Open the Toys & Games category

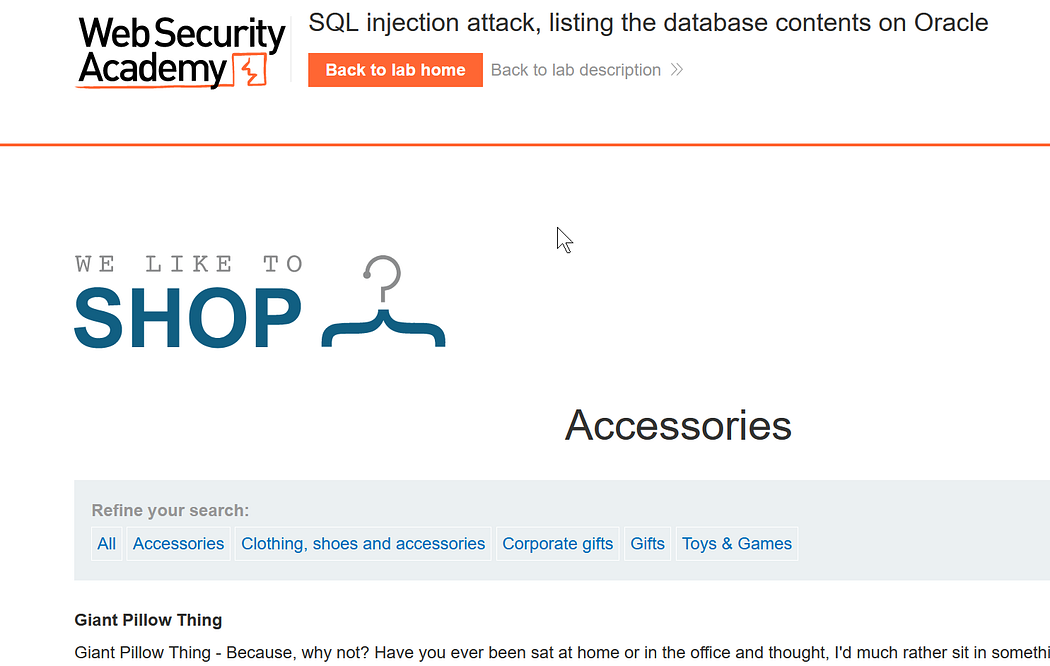(x=736, y=544)
